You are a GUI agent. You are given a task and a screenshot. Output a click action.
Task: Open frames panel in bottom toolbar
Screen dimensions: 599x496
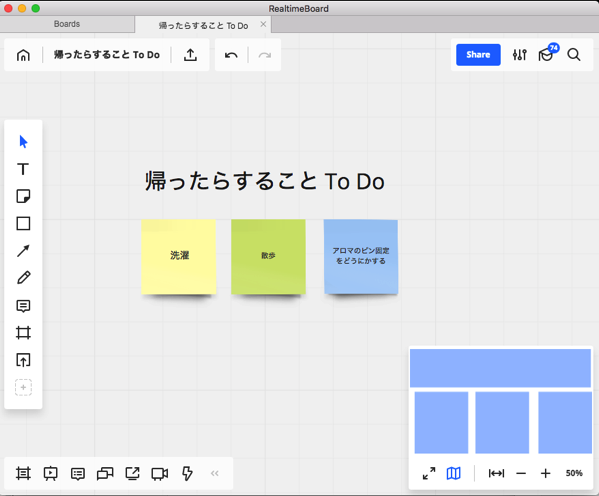coord(23,473)
